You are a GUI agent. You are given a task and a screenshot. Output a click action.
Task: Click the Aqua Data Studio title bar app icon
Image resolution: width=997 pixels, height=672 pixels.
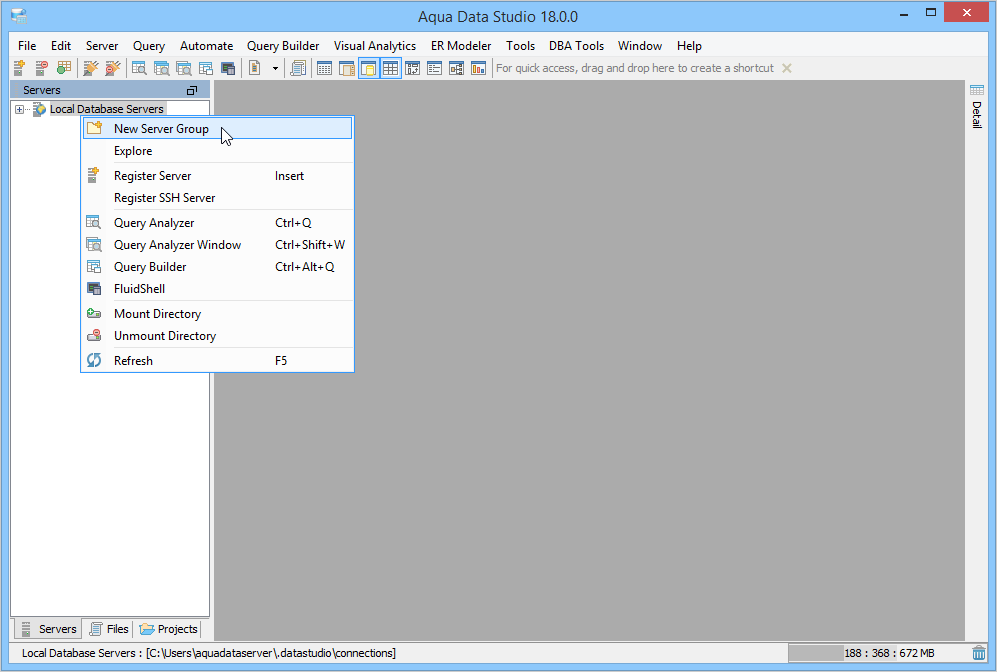pos(19,16)
